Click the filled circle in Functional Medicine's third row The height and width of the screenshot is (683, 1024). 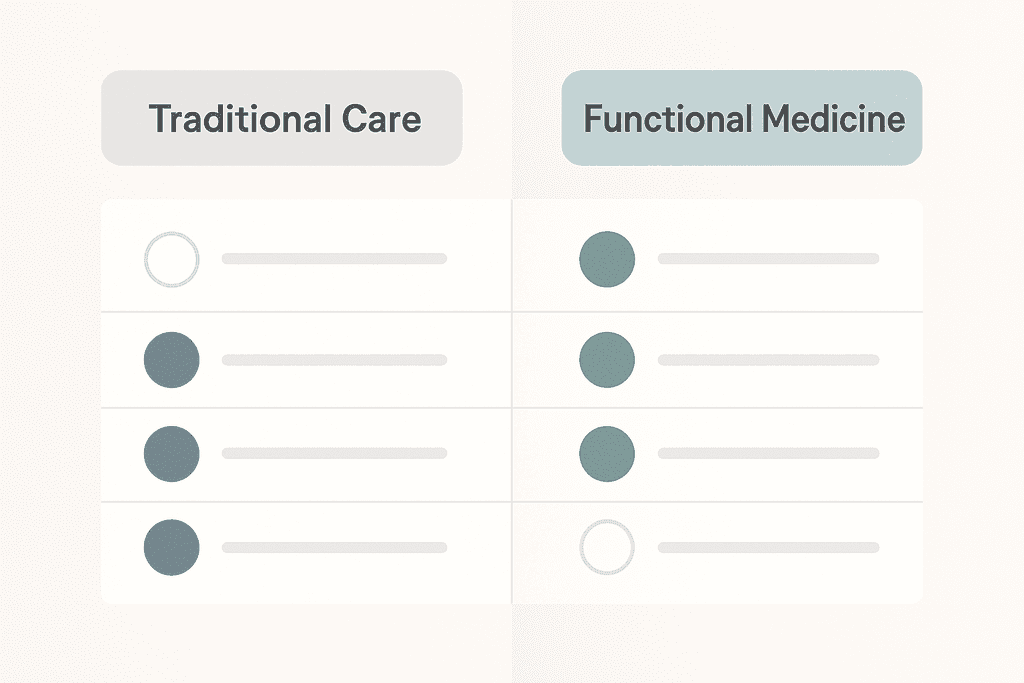coord(607,453)
